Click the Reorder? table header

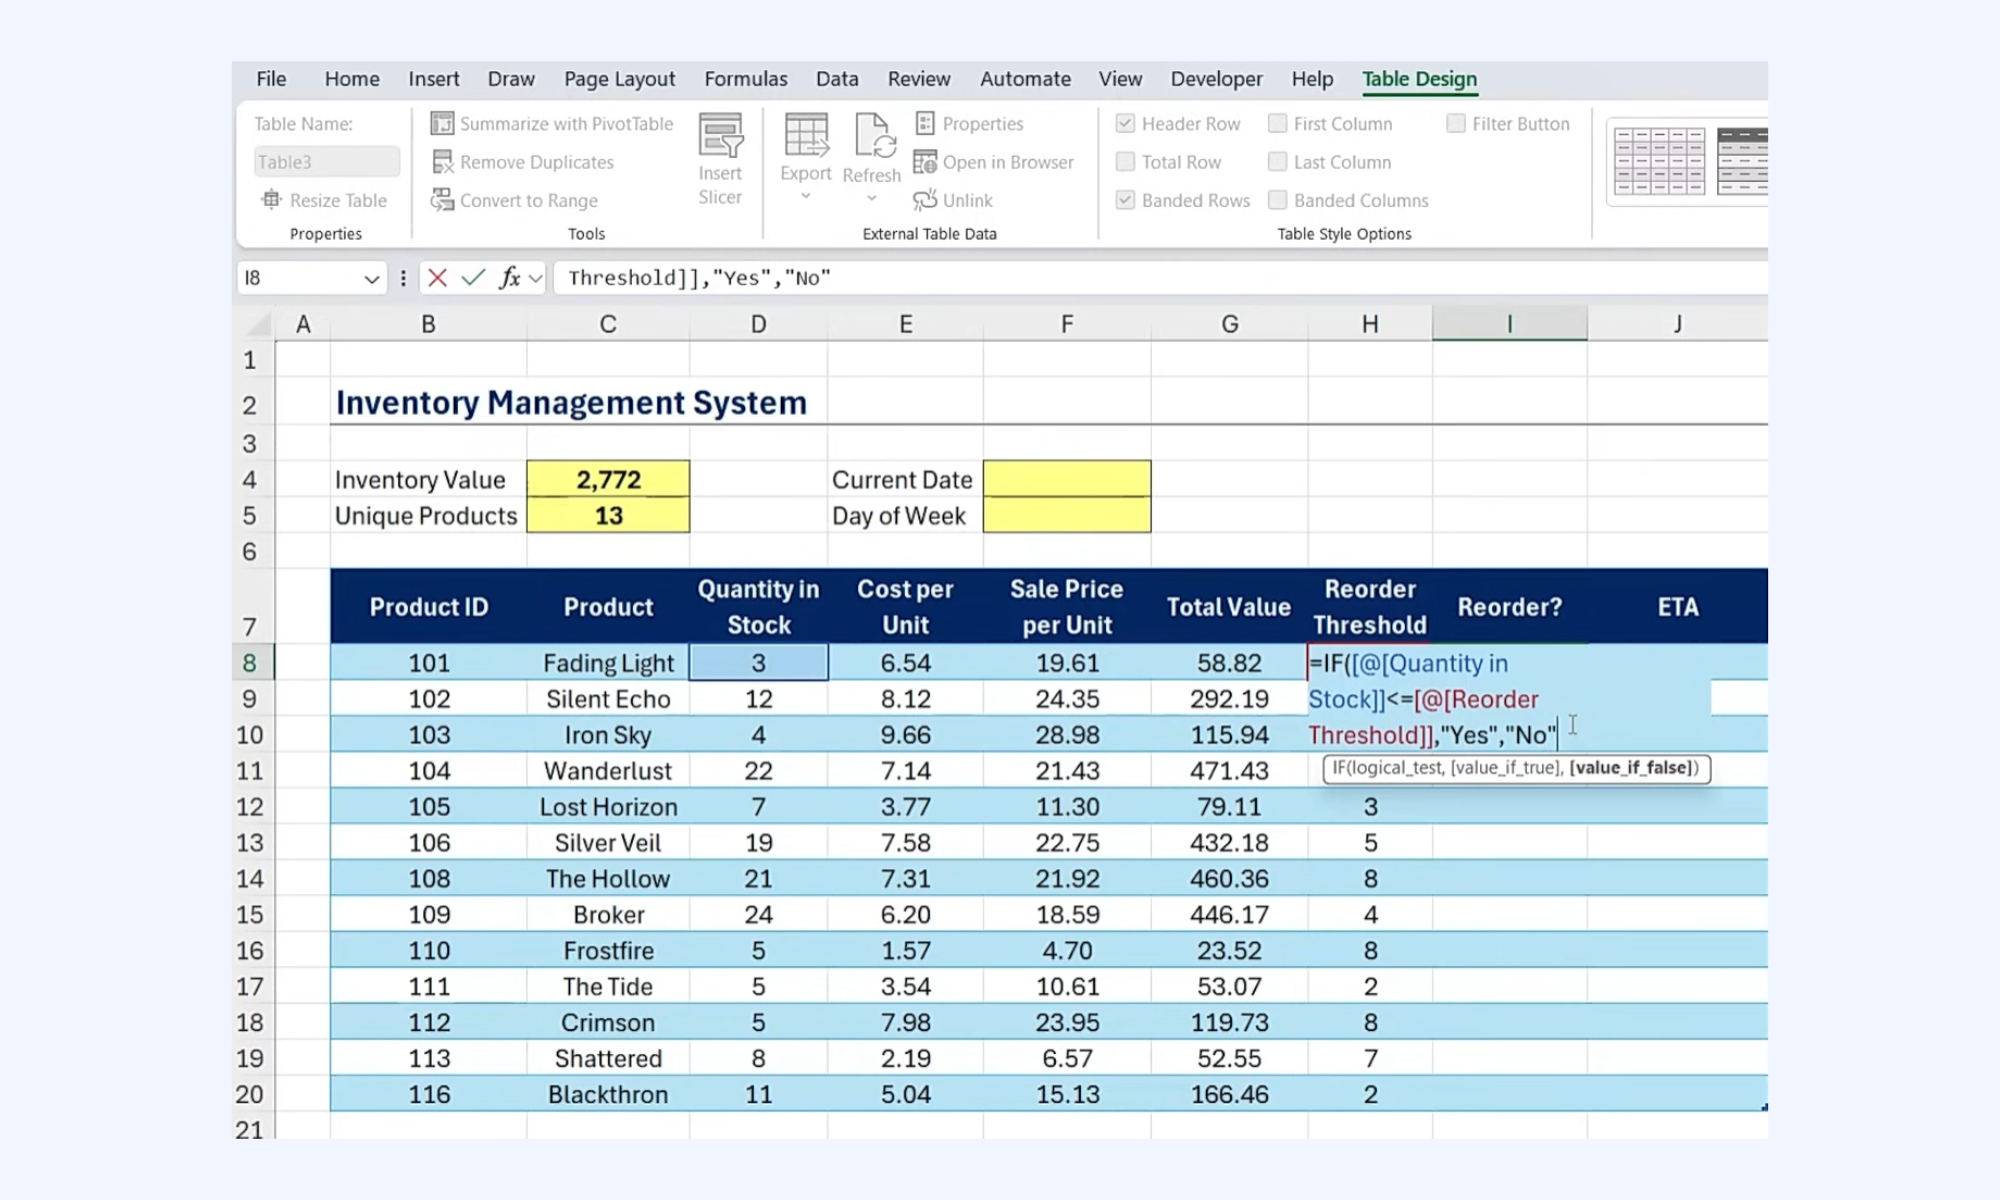click(1509, 607)
